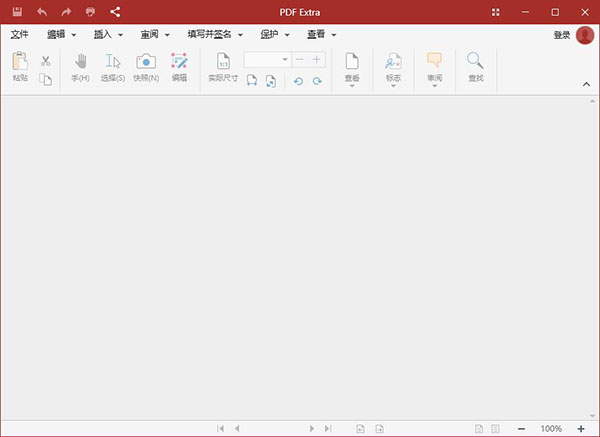This screenshot has width=600, height=437.
Task: Open the 保护 menu
Action: point(274,34)
